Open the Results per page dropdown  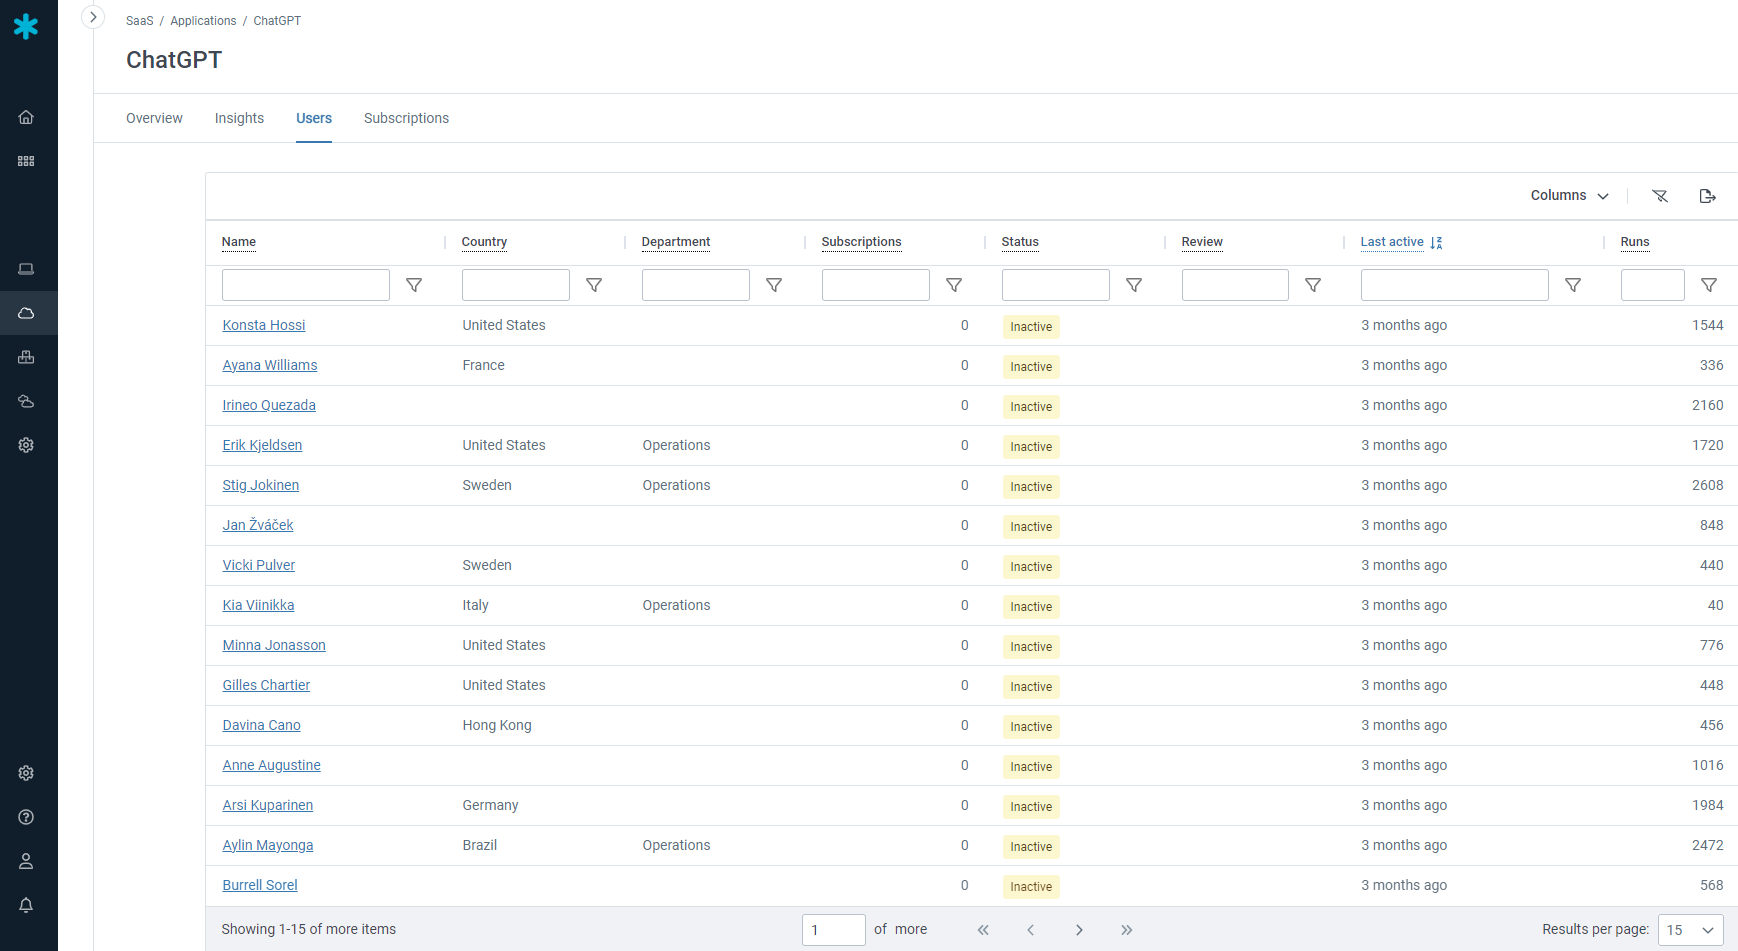tap(1690, 929)
